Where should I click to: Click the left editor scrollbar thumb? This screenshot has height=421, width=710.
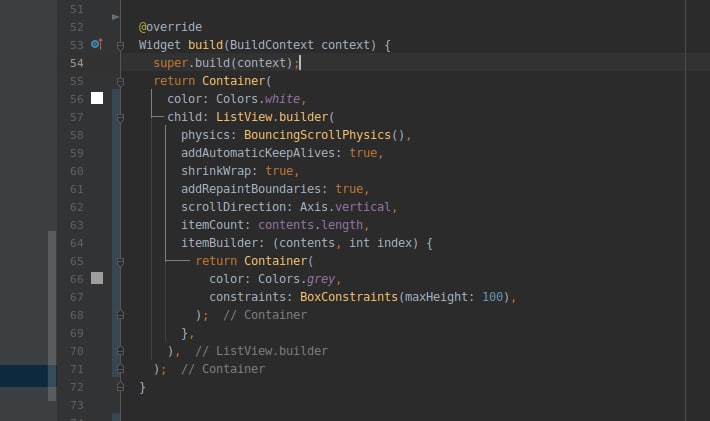pos(52,316)
